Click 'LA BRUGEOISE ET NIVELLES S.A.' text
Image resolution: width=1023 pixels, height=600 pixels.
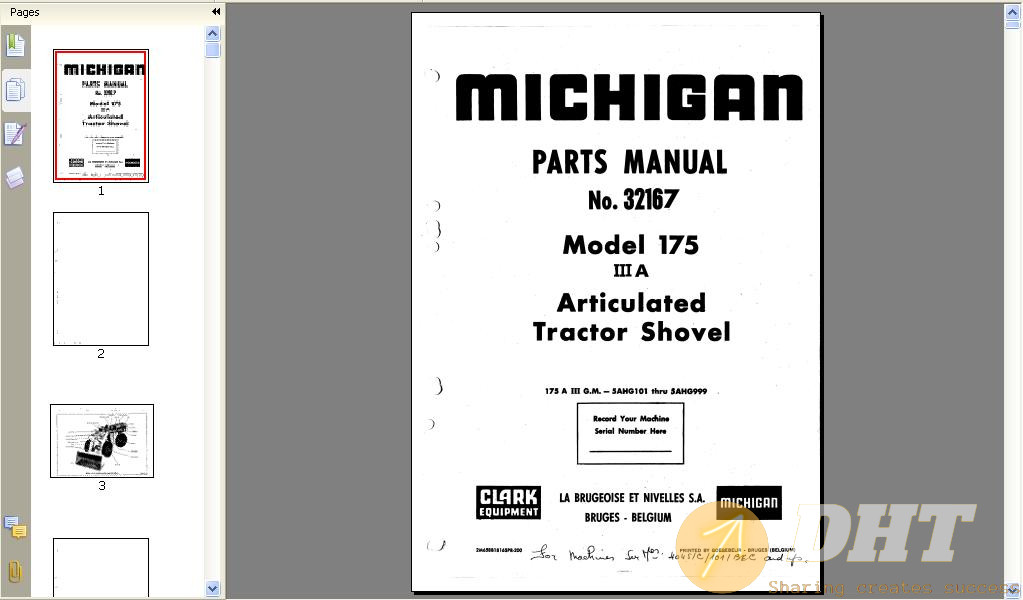tap(632, 498)
